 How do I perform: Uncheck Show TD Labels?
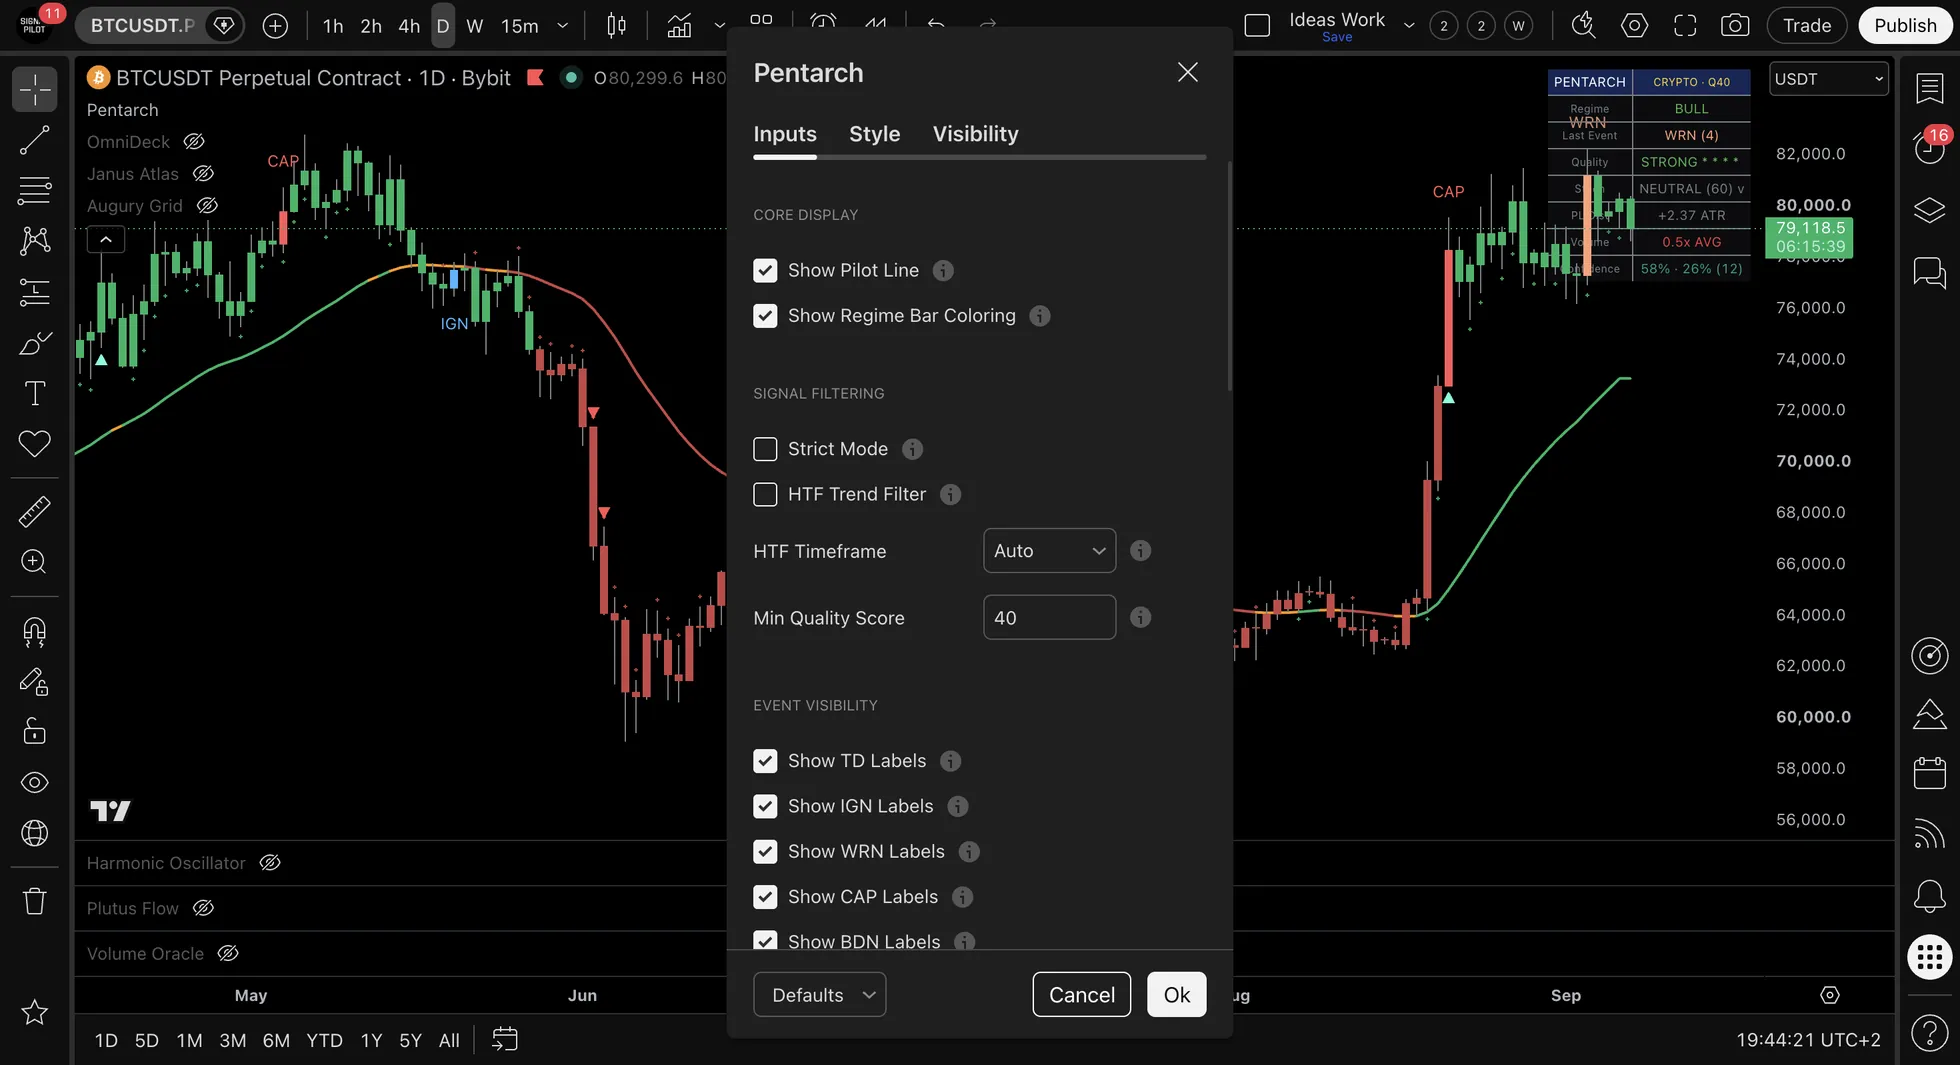[x=765, y=761]
